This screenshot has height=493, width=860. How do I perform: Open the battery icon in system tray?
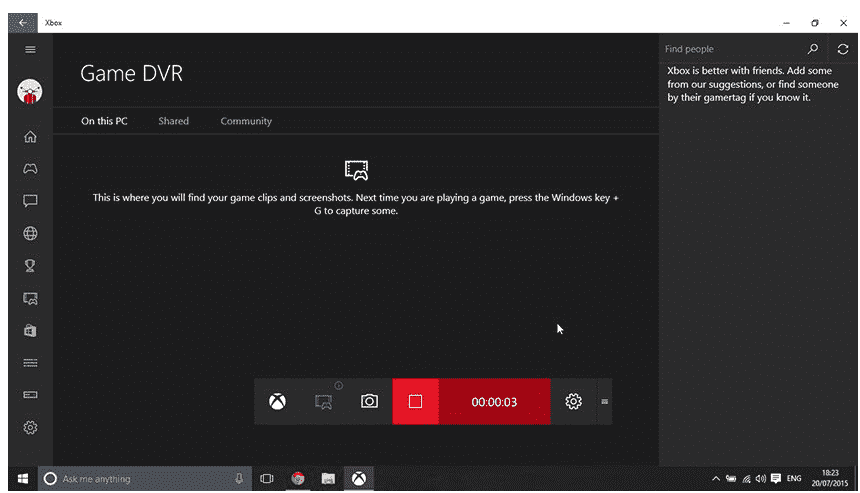pos(731,479)
